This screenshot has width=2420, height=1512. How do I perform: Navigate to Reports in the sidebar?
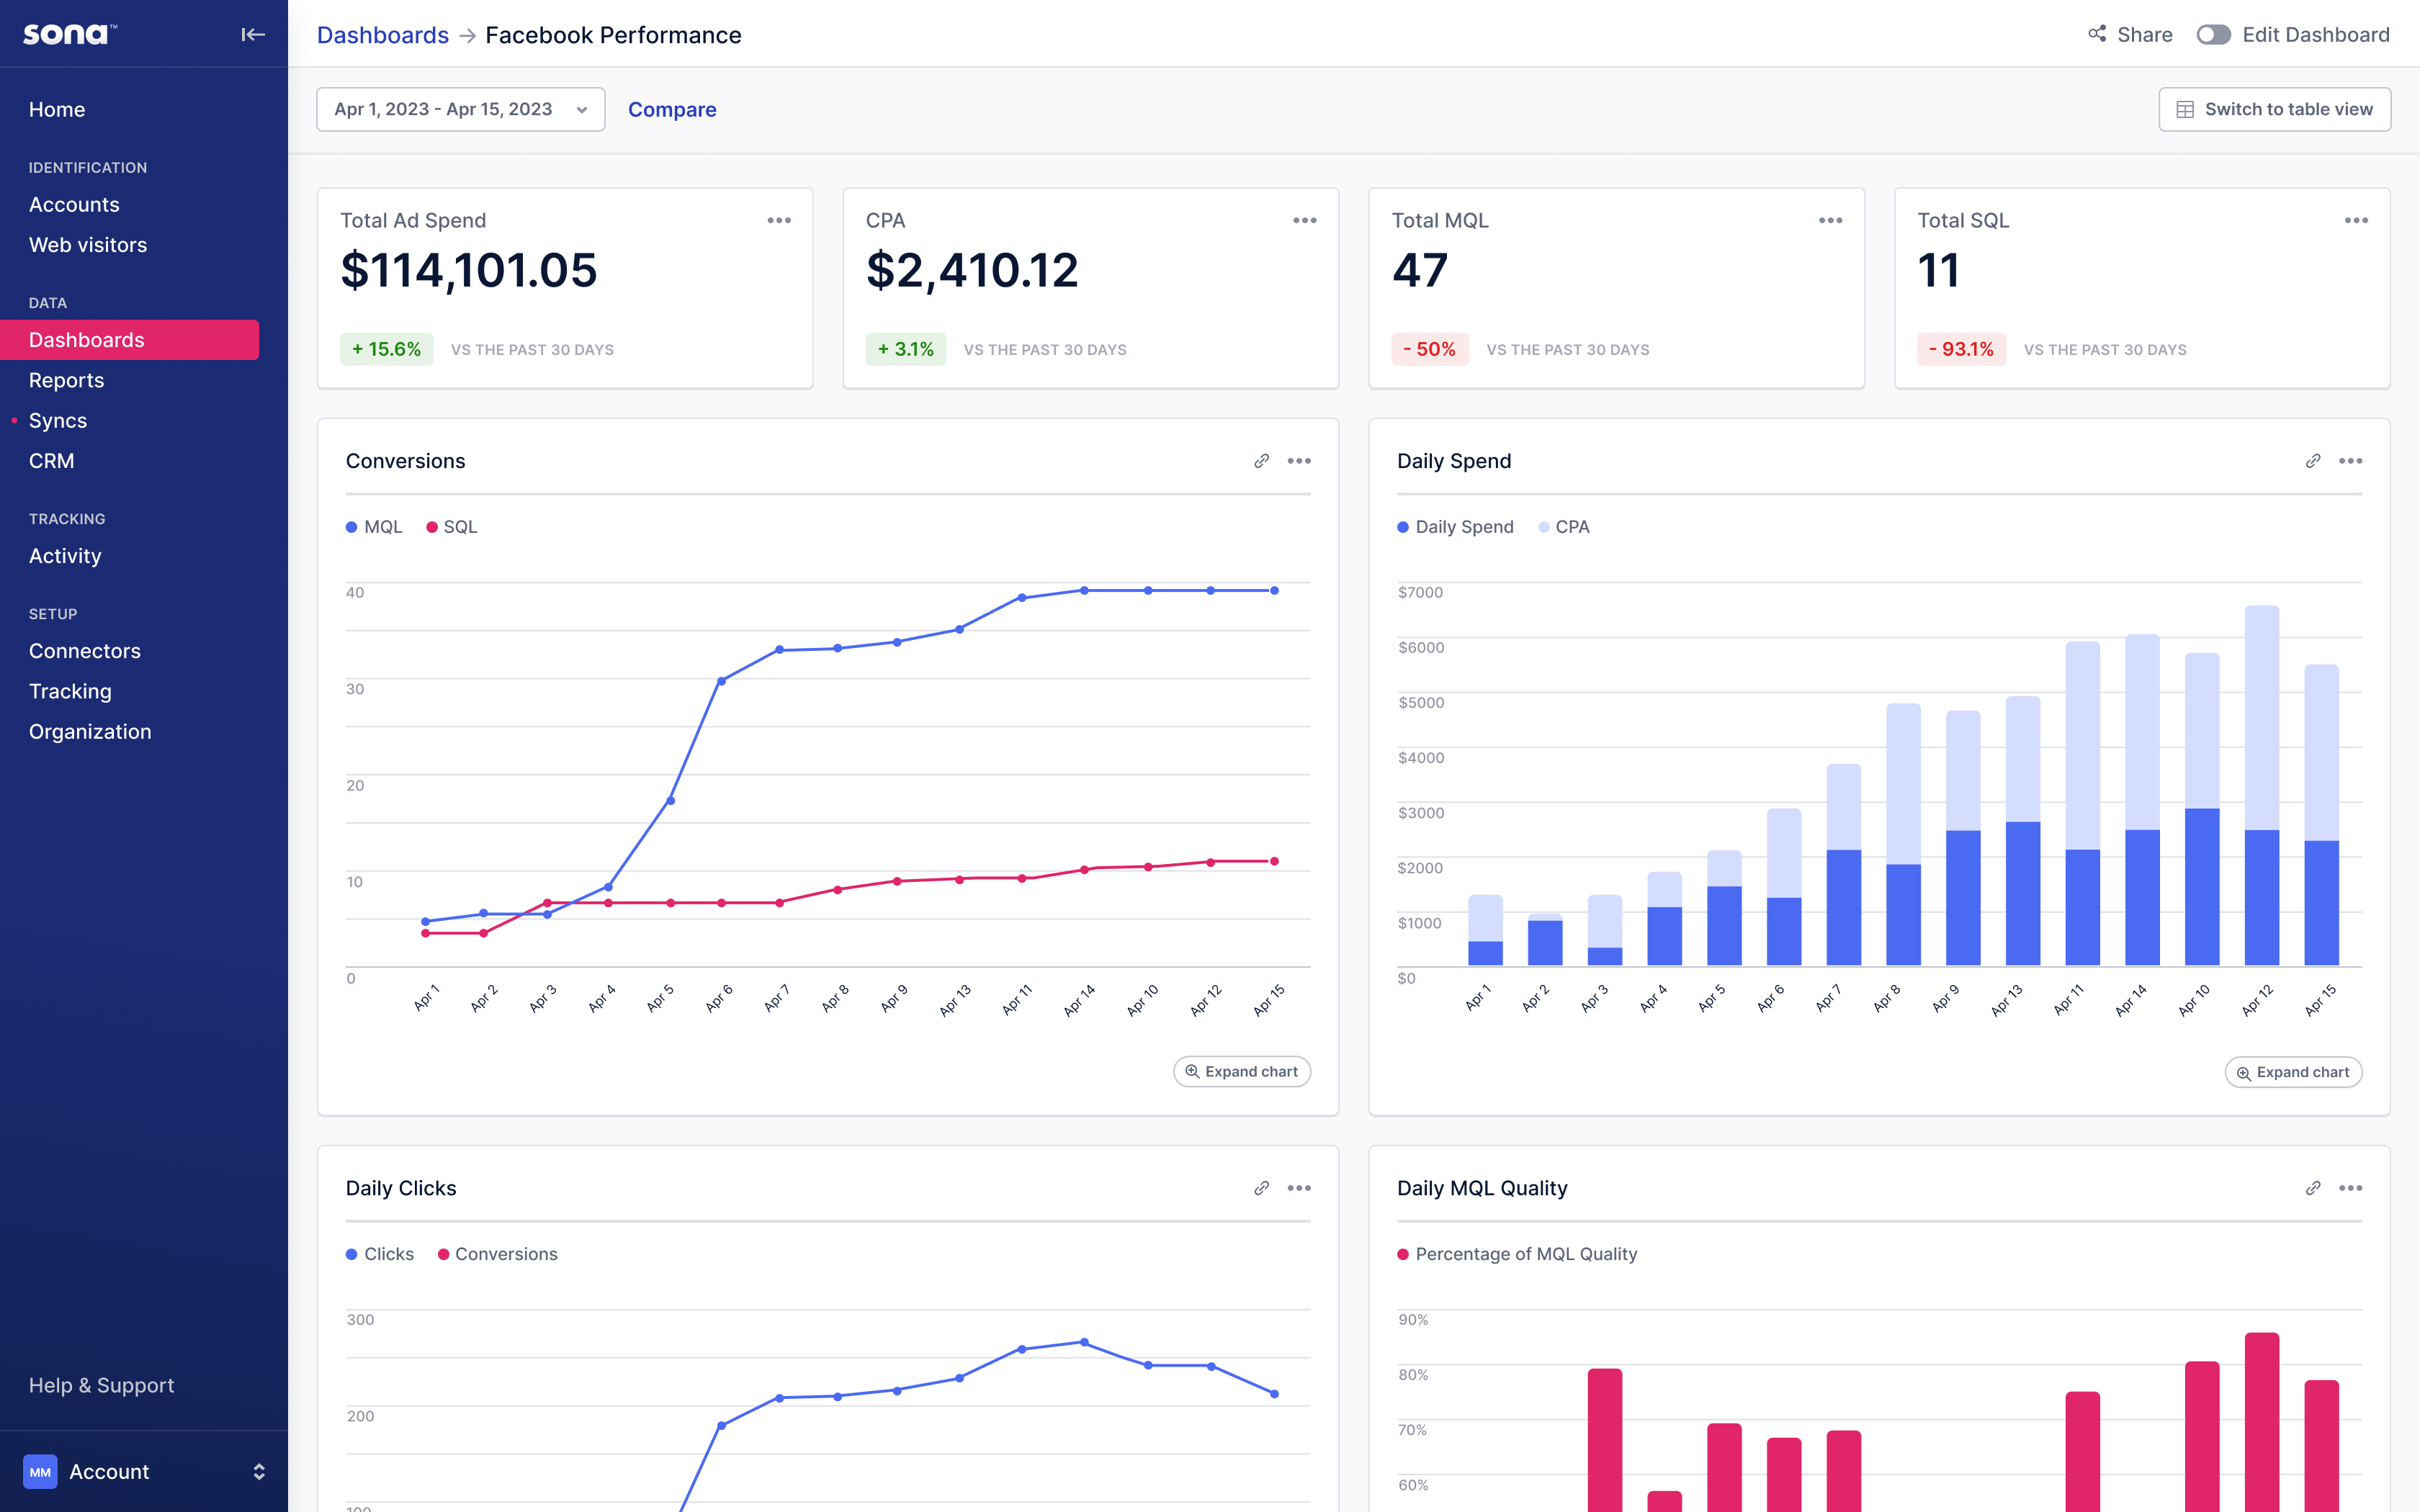[x=66, y=380]
